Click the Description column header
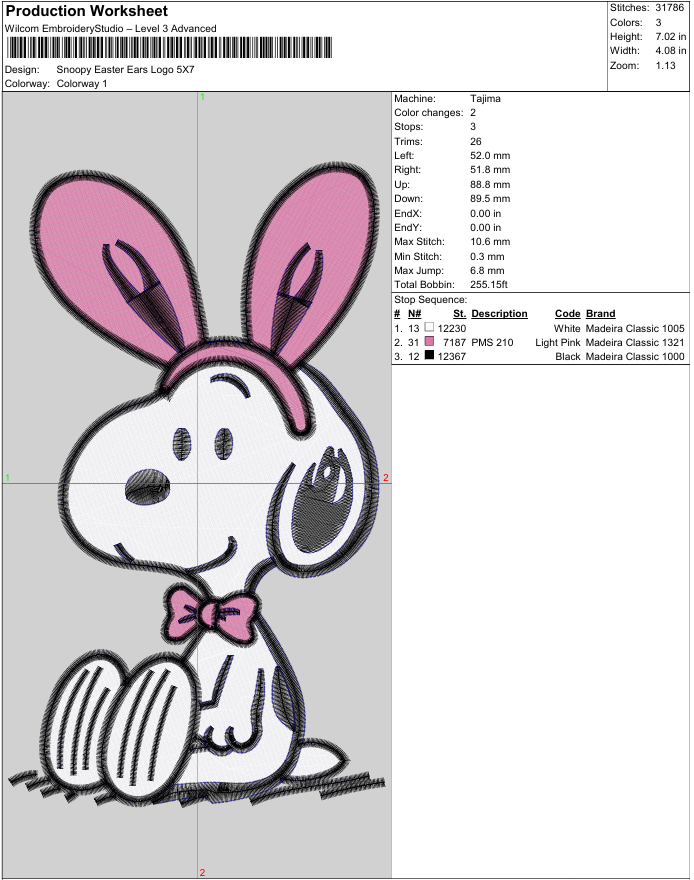 (499, 314)
